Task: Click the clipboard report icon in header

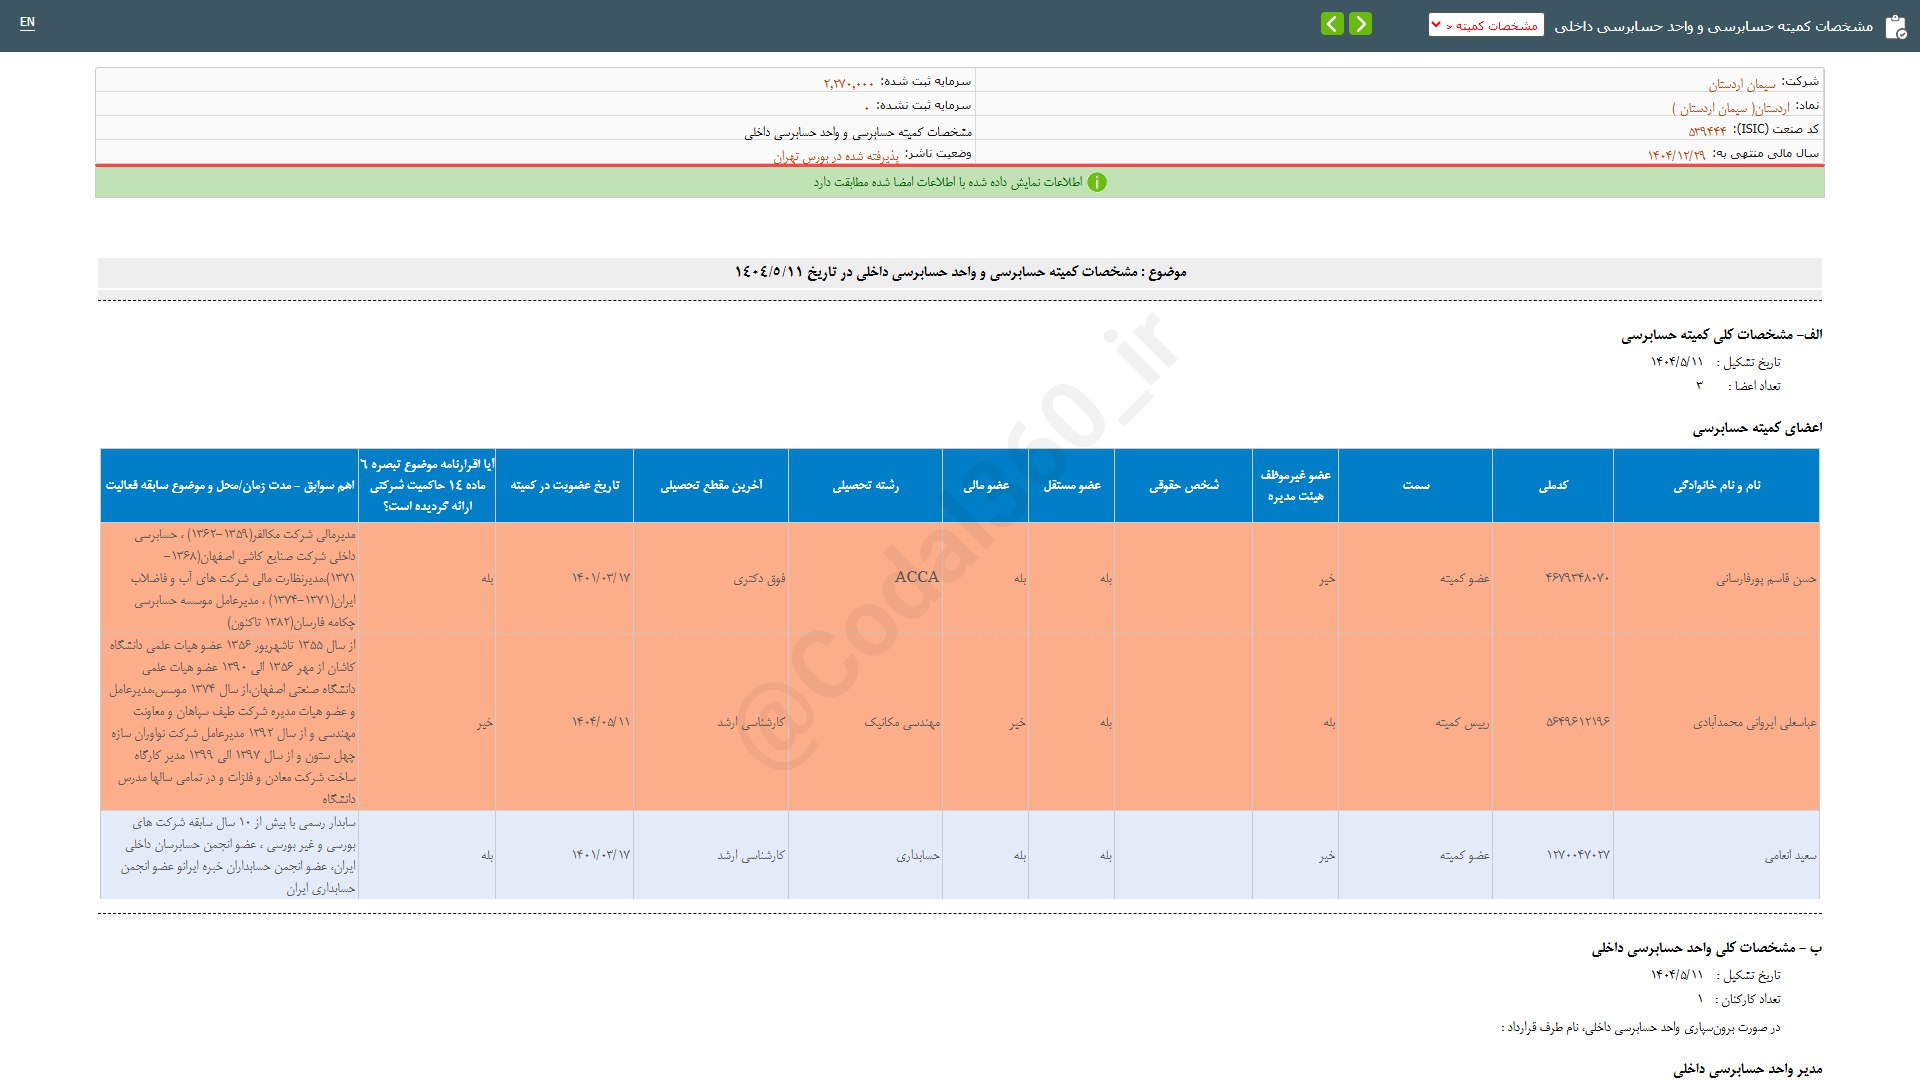Action: point(1895,27)
